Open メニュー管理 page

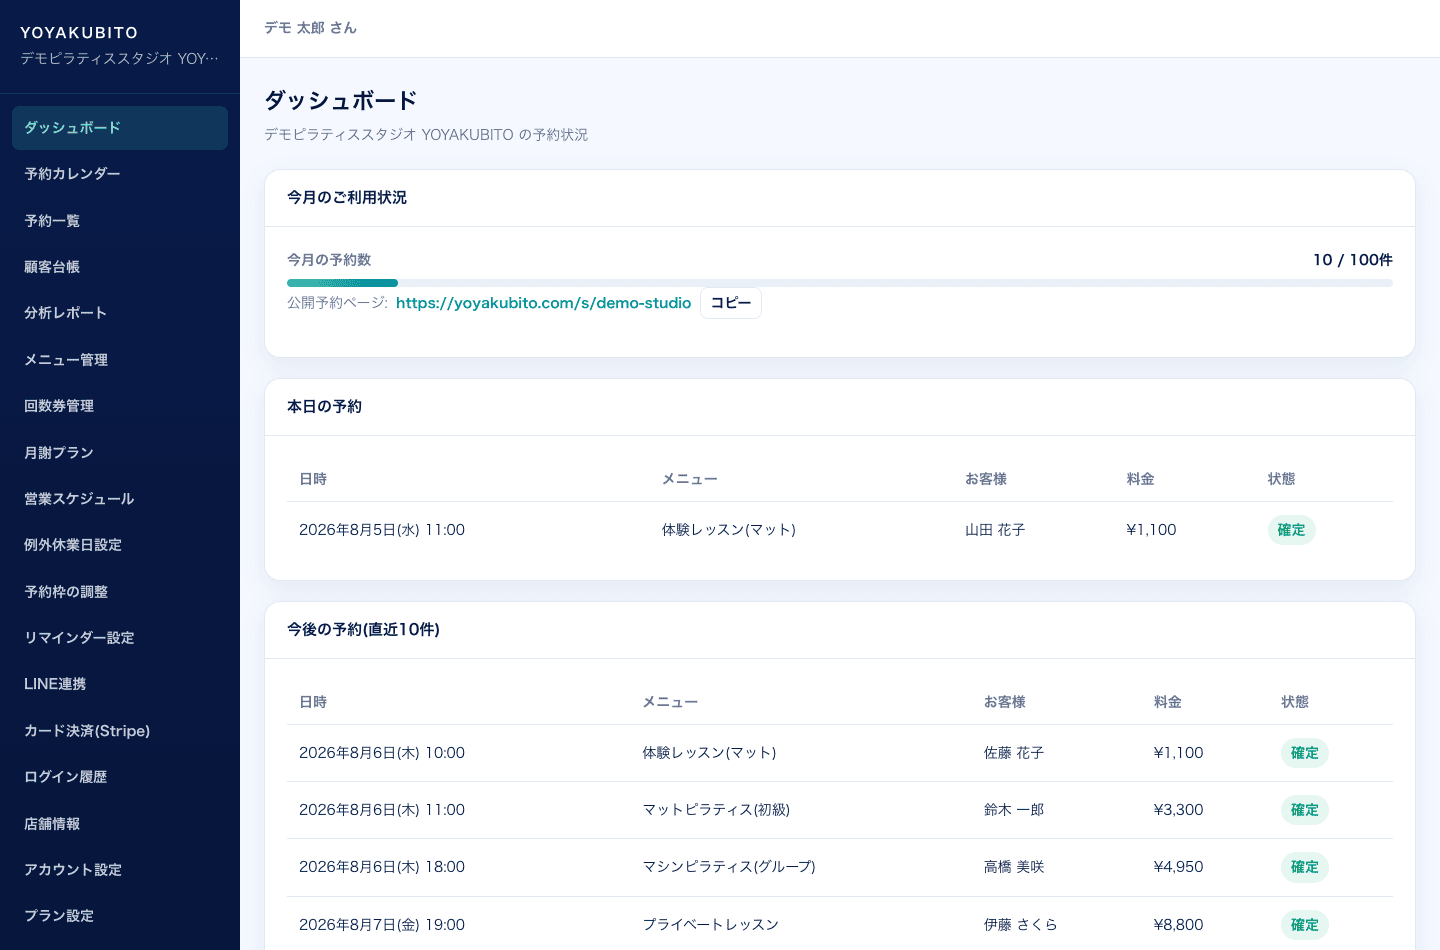120,360
